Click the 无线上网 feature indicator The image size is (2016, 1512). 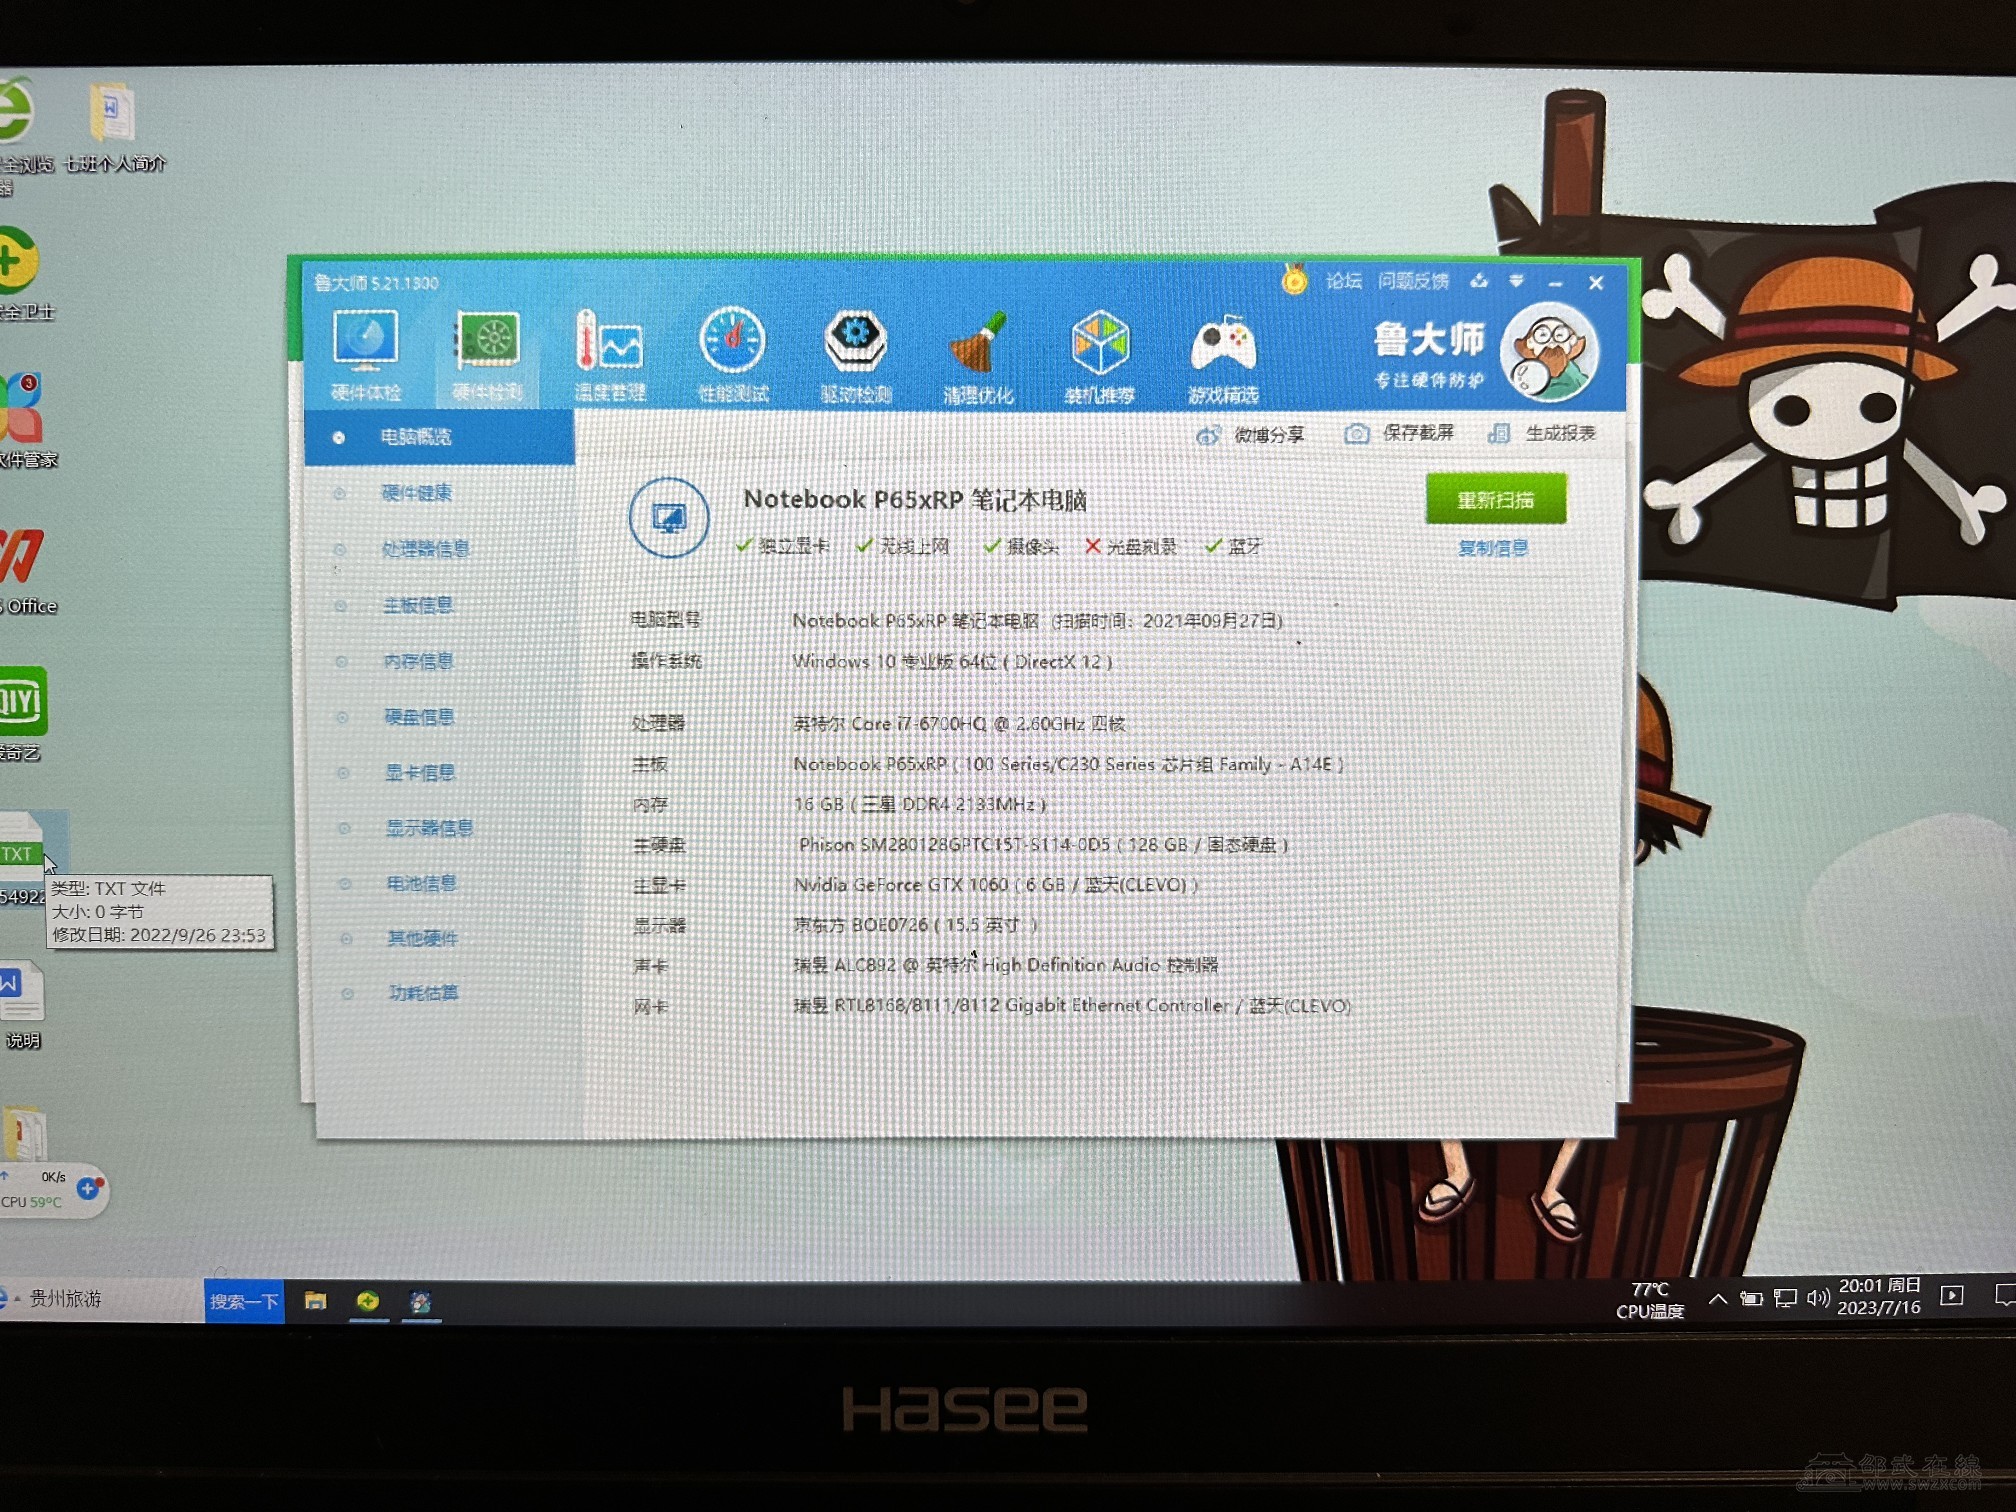(x=903, y=546)
